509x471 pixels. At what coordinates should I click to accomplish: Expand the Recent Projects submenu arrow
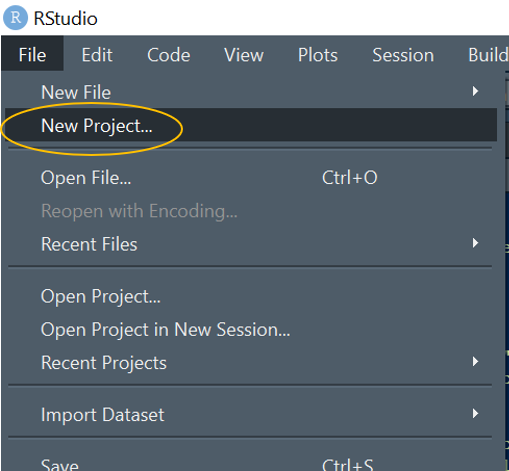[475, 362]
